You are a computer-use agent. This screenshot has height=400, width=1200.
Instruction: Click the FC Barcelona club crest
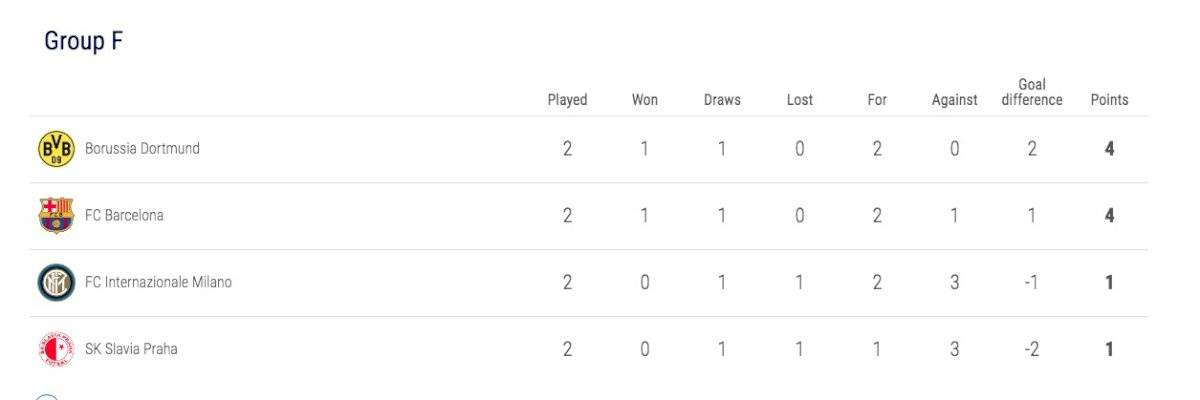56,215
